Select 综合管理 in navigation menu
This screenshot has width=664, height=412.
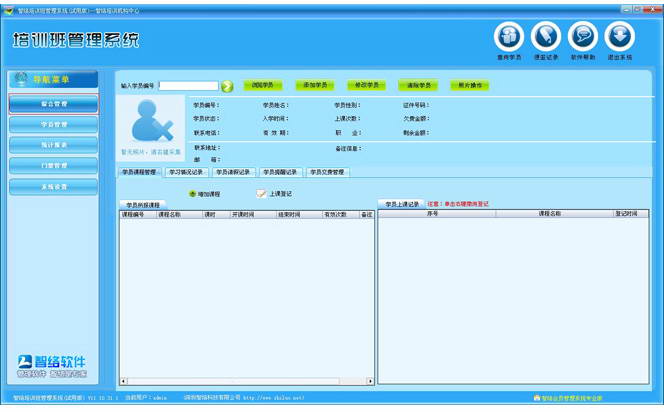click(x=54, y=104)
